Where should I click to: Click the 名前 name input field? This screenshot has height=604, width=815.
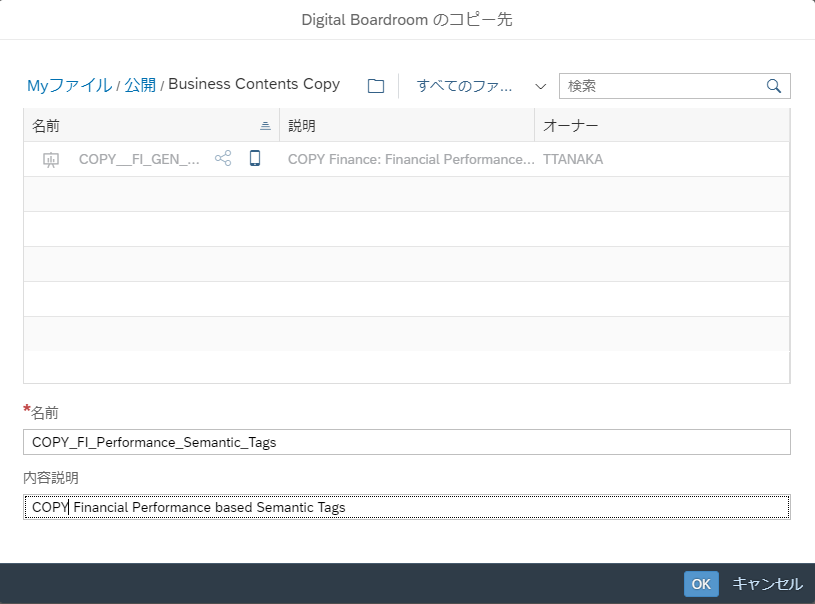[x=406, y=442]
